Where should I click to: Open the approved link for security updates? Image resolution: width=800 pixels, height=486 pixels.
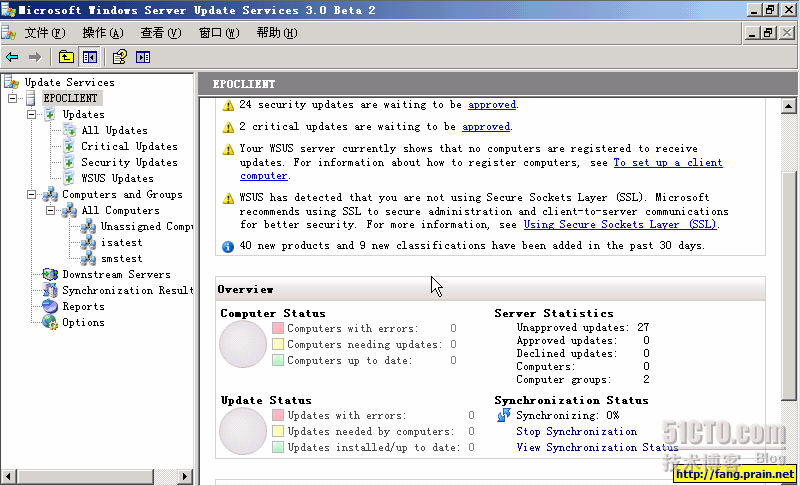click(492, 105)
